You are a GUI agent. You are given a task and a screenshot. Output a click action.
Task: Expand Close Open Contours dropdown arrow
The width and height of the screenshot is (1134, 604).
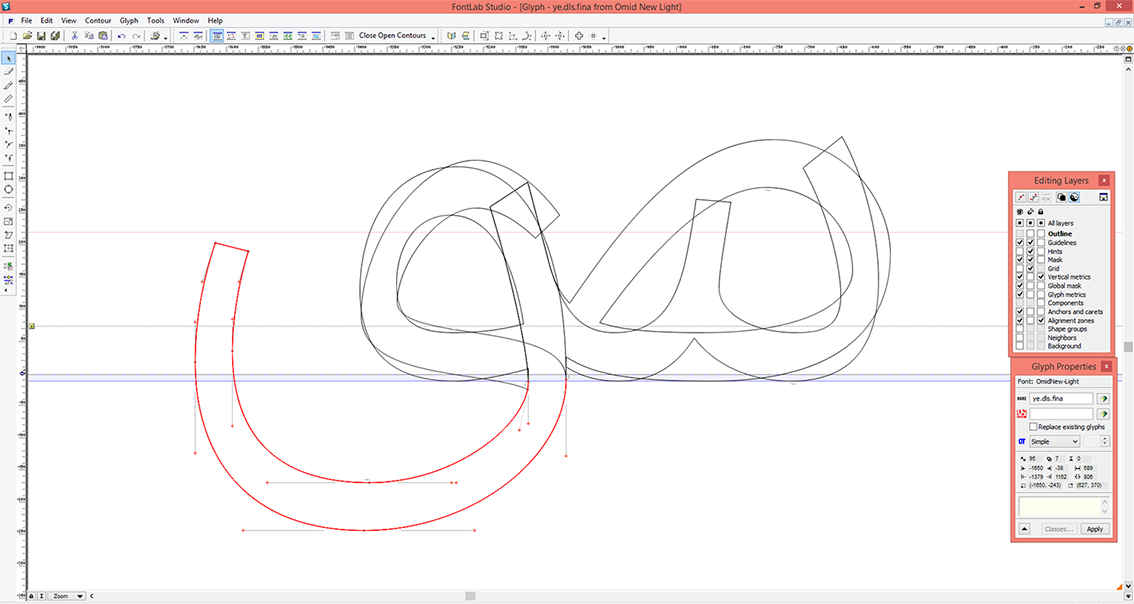[433, 36]
